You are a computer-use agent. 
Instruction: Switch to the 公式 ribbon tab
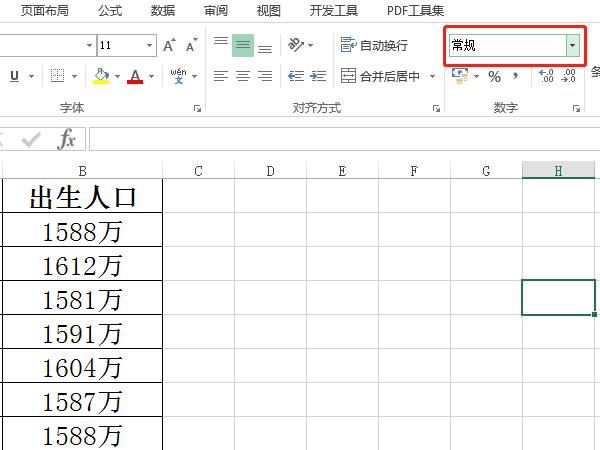click(110, 10)
